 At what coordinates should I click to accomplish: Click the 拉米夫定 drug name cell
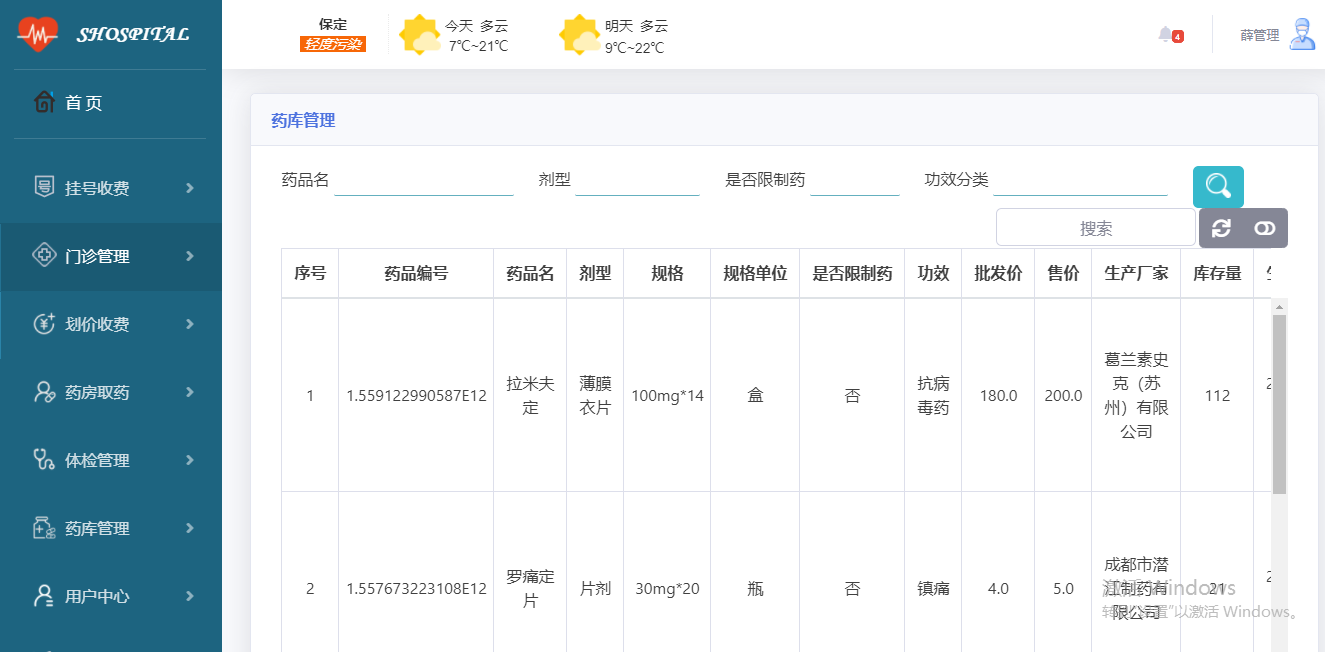click(530, 395)
